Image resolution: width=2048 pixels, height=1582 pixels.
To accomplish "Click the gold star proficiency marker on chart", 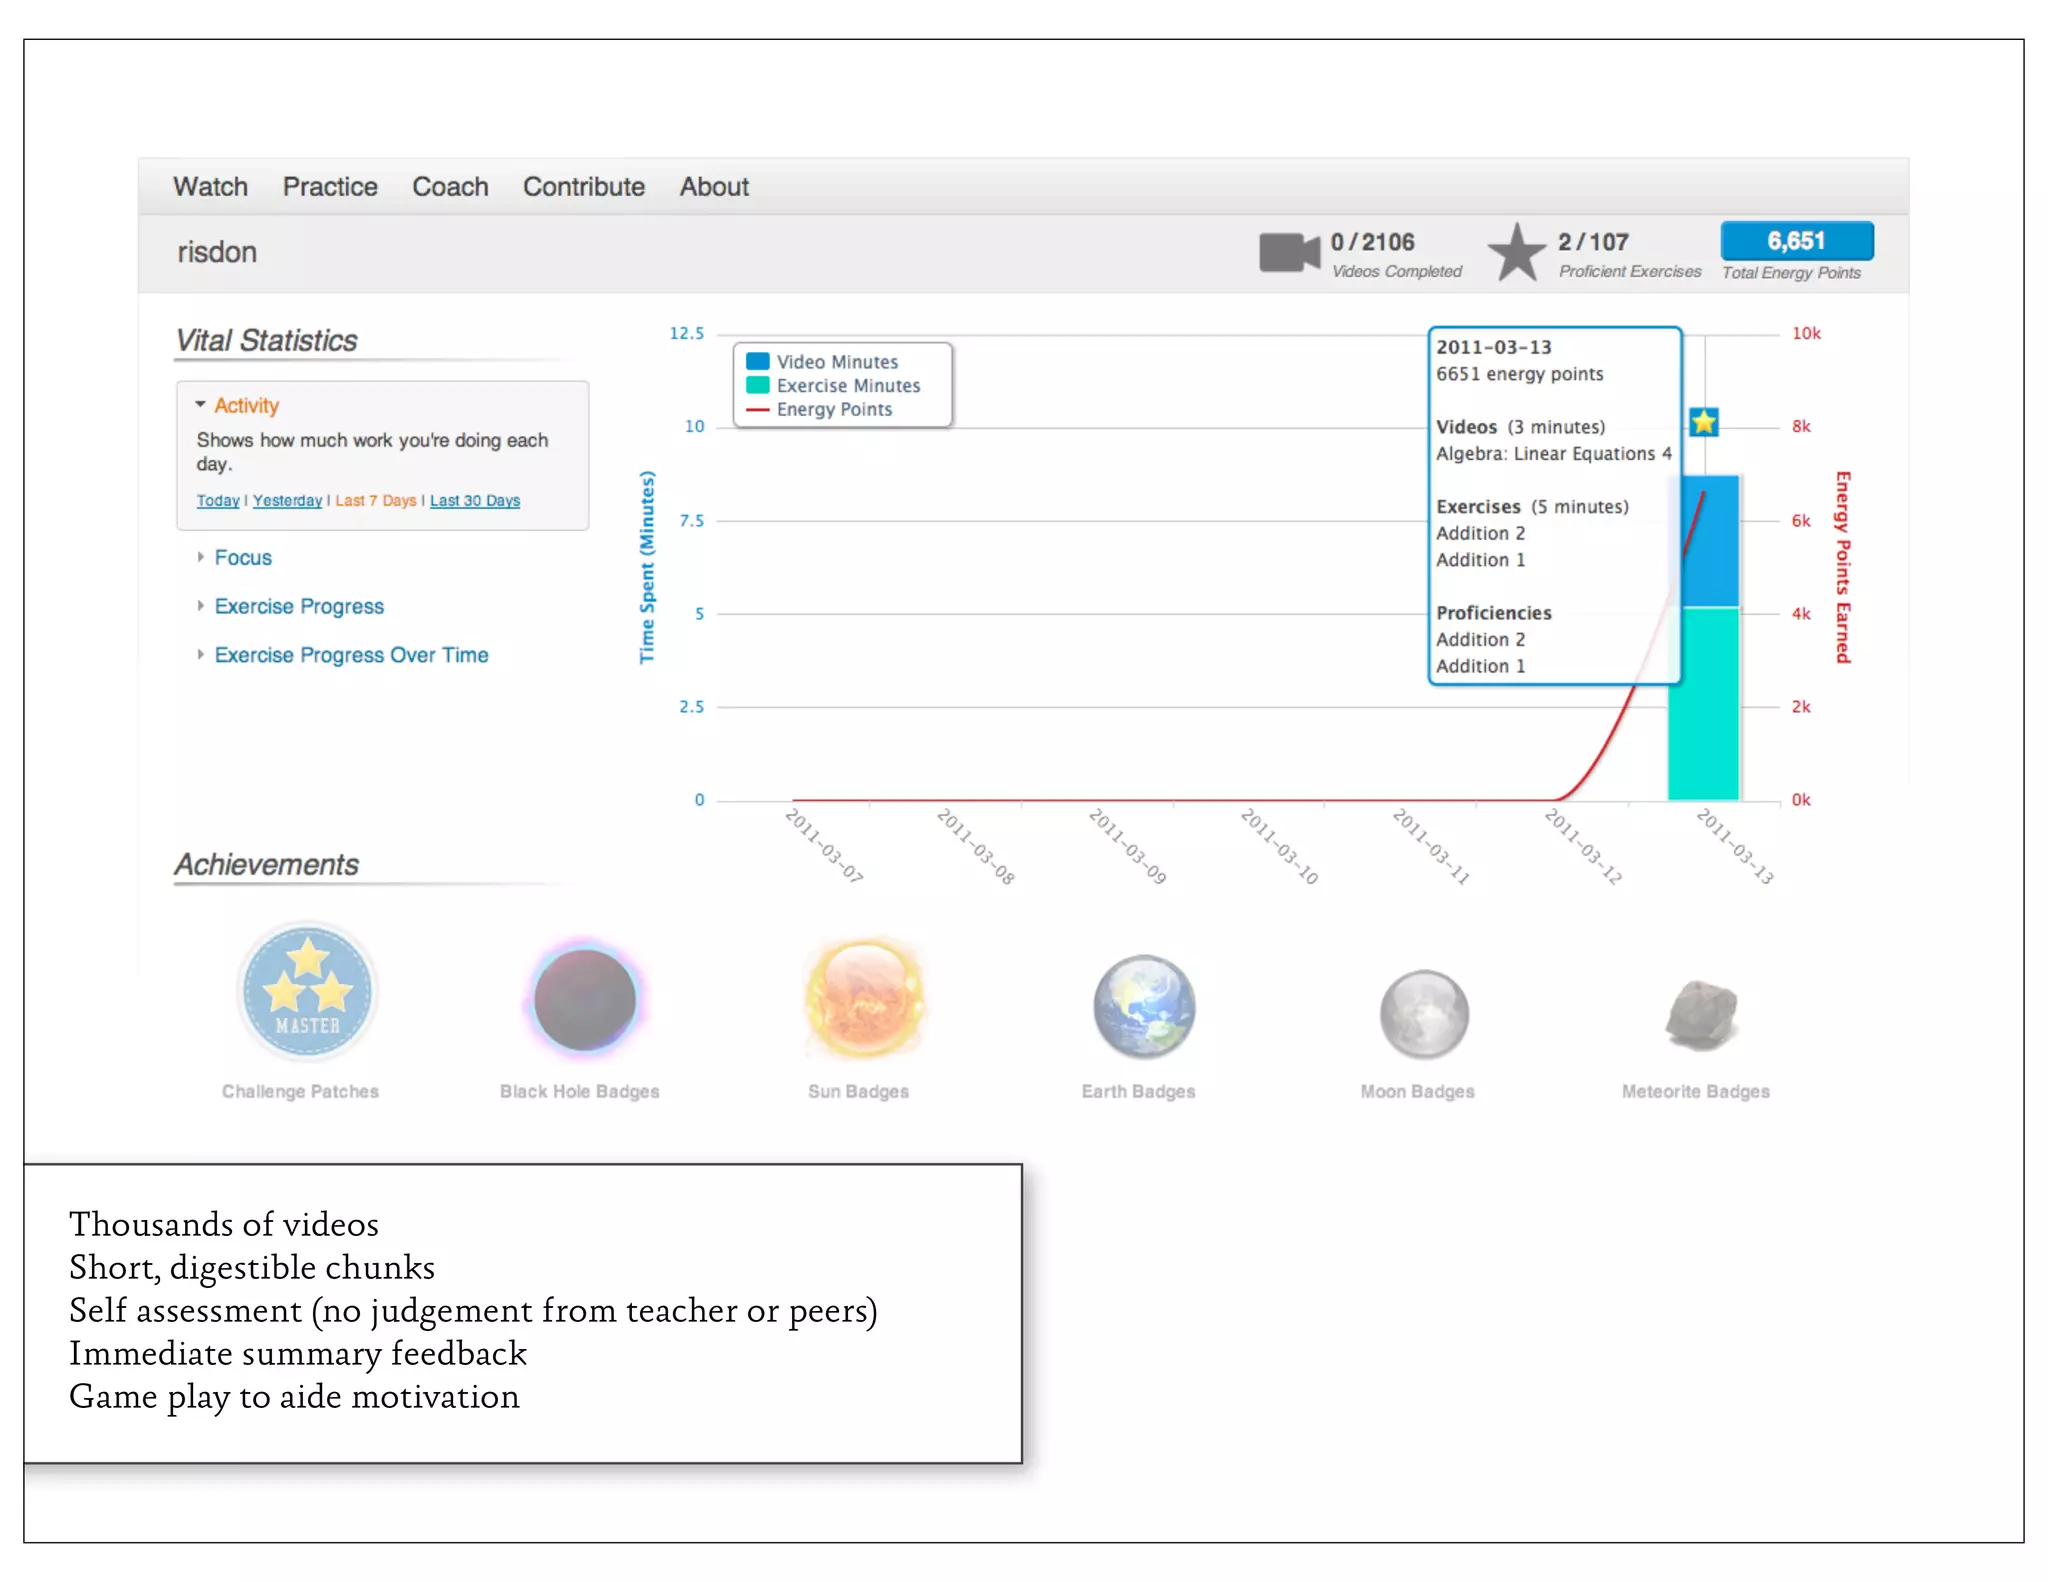I will (x=1704, y=422).
